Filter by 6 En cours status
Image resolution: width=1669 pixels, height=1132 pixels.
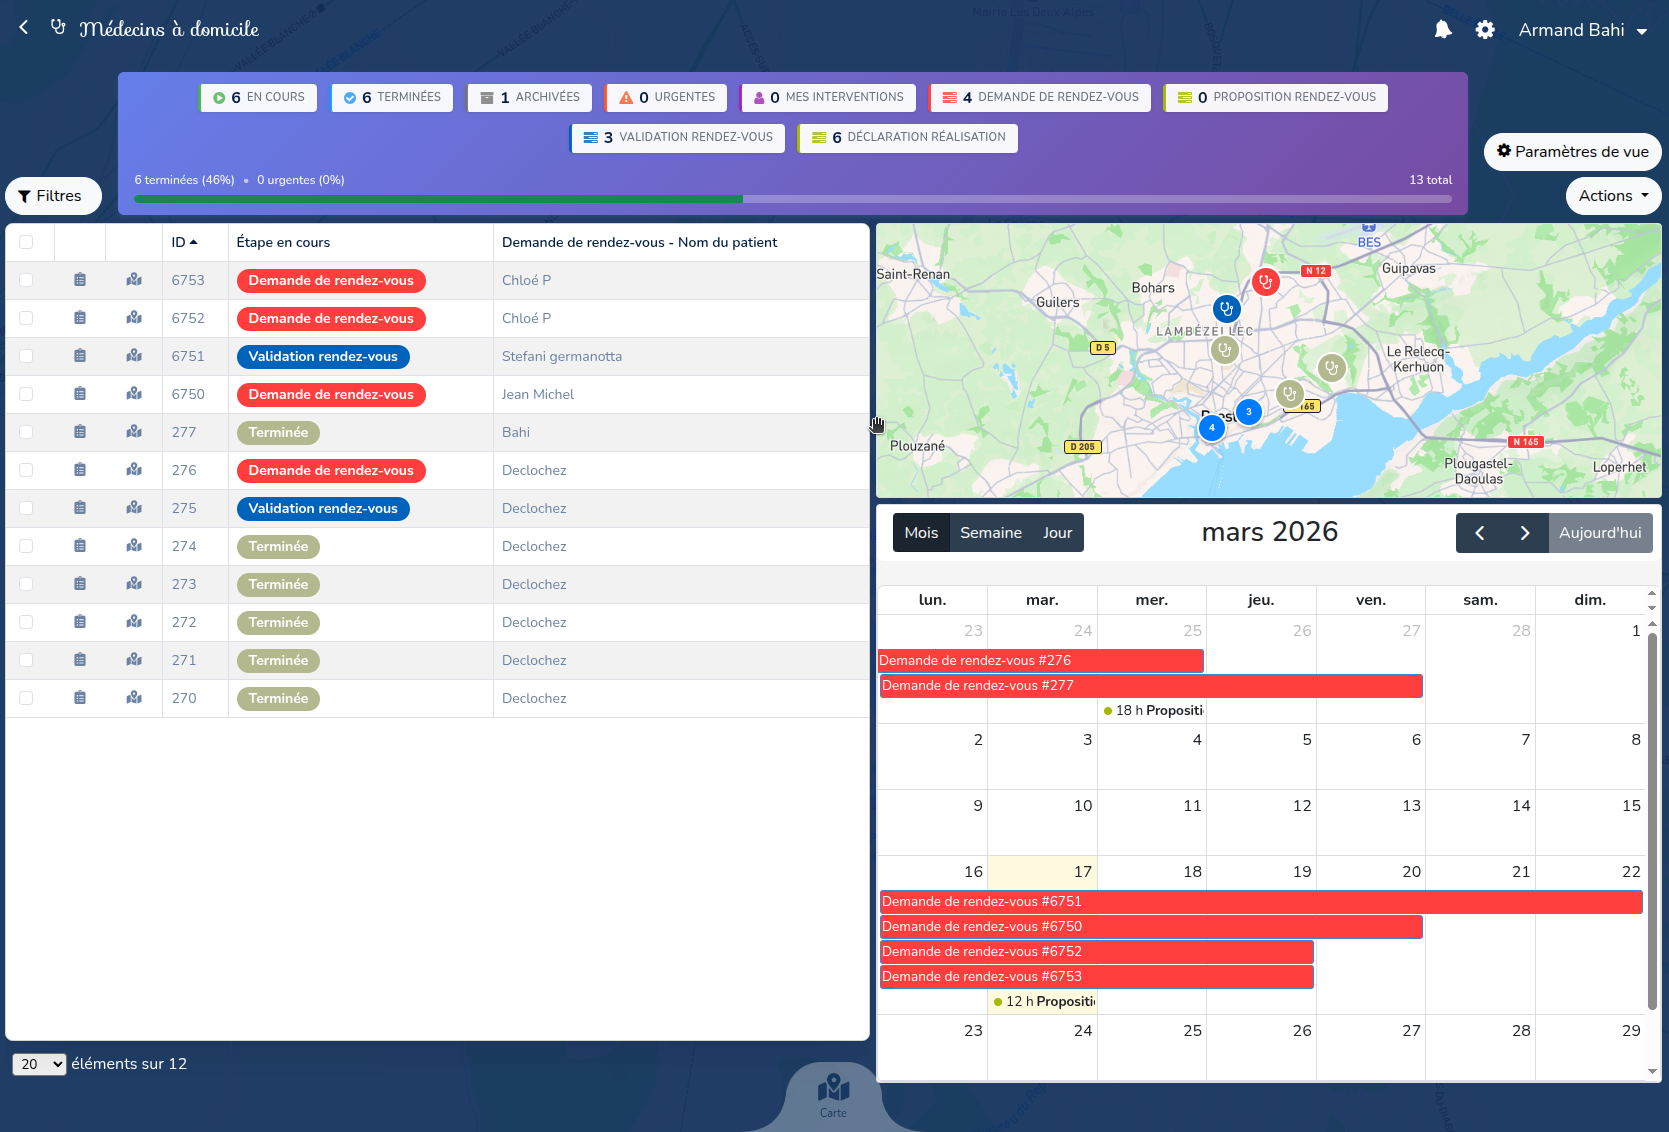click(258, 97)
